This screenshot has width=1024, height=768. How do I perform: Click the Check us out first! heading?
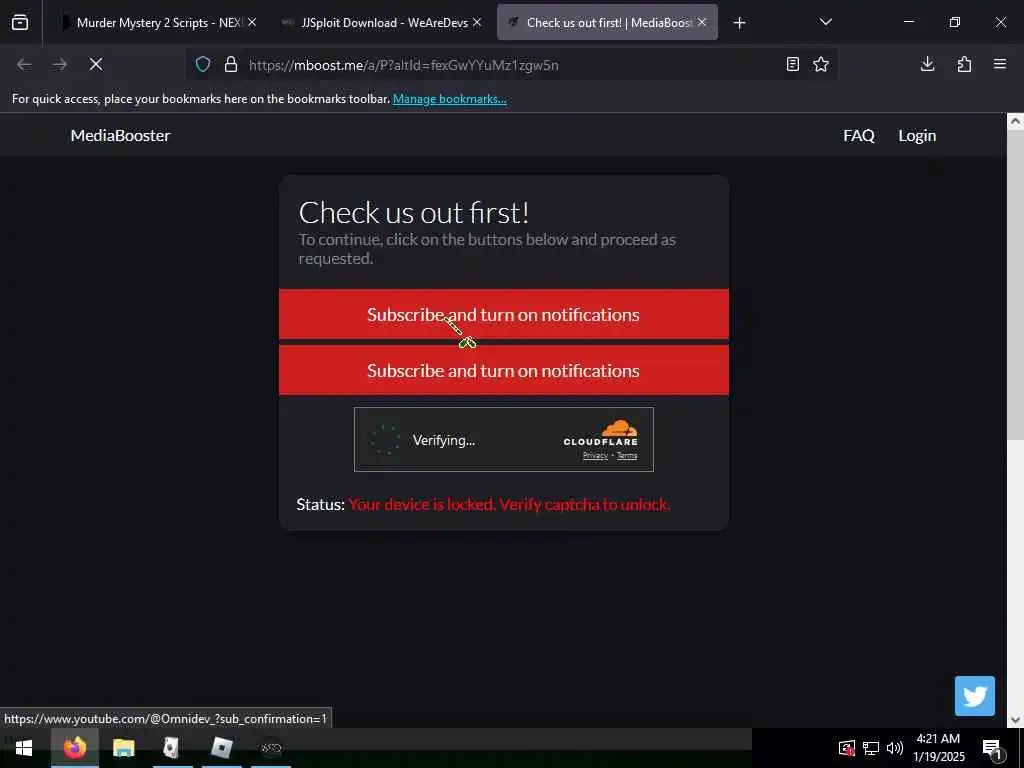[x=413, y=212]
